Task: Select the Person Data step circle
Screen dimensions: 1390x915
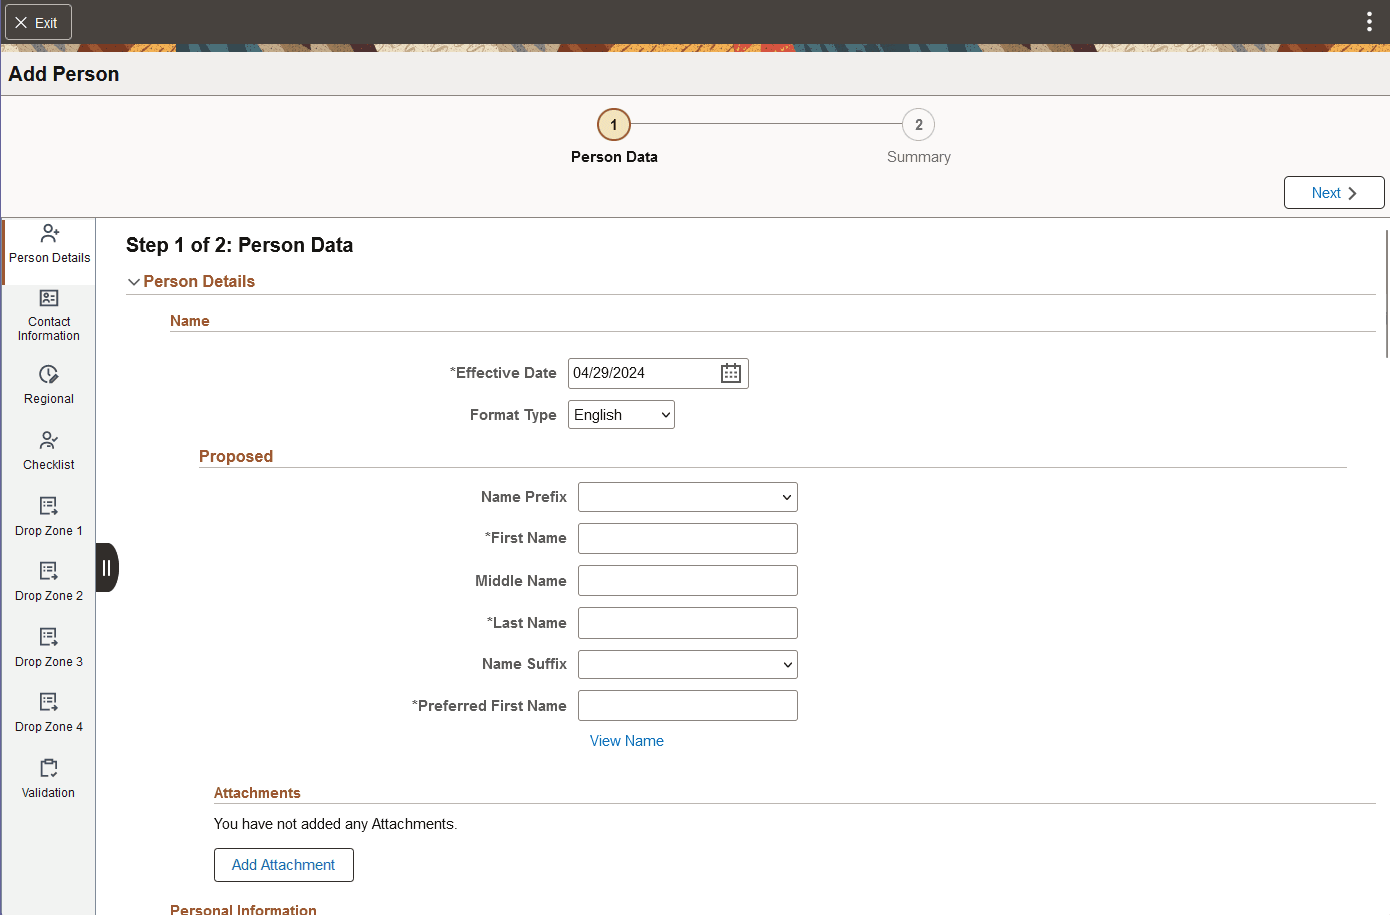Action: (x=613, y=125)
